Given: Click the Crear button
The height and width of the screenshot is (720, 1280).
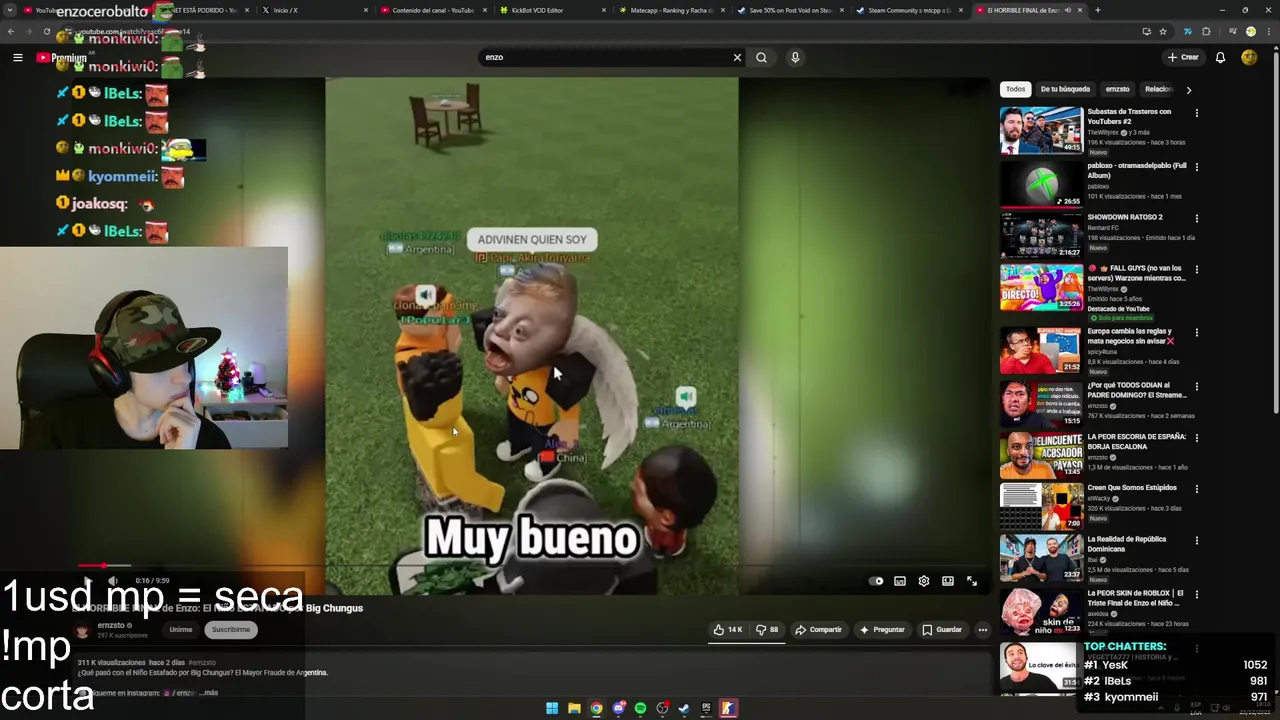Looking at the screenshot, I should 1183,57.
